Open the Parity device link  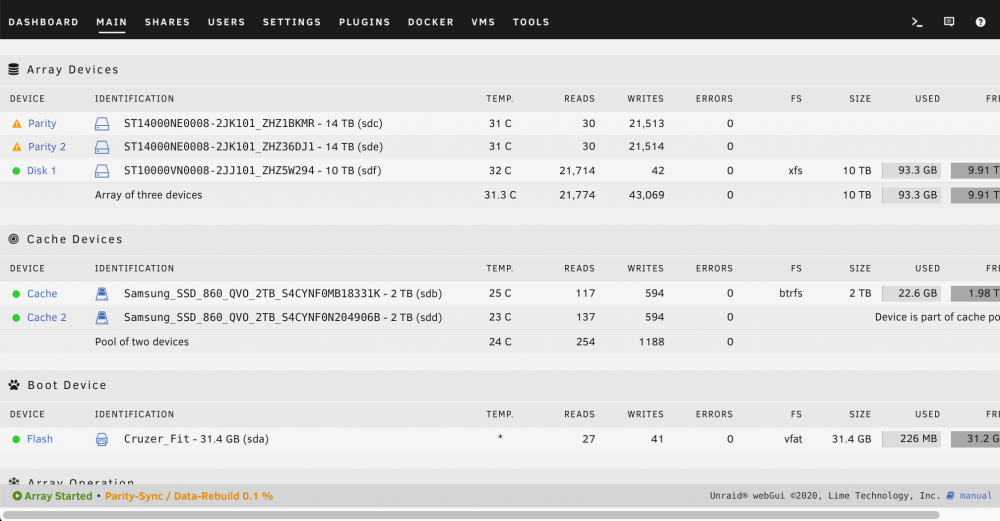[x=42, y=124]
